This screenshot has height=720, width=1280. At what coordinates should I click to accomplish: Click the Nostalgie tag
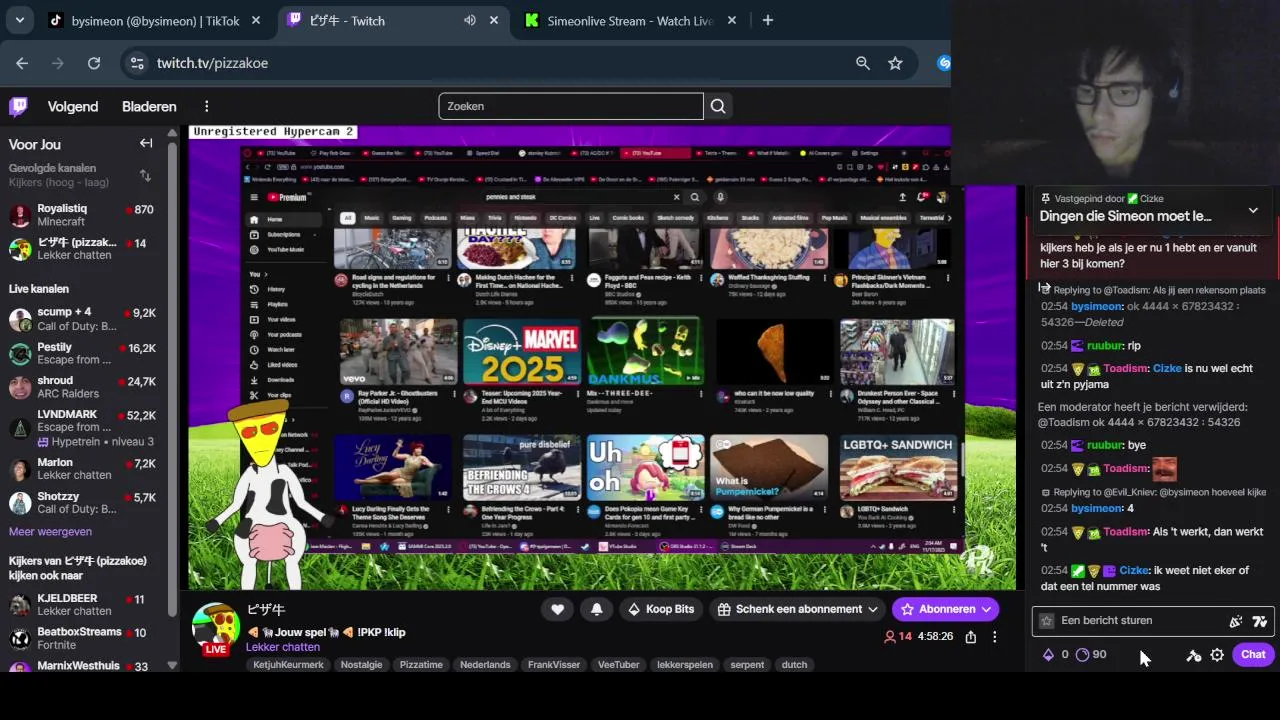tap(361, 664)
